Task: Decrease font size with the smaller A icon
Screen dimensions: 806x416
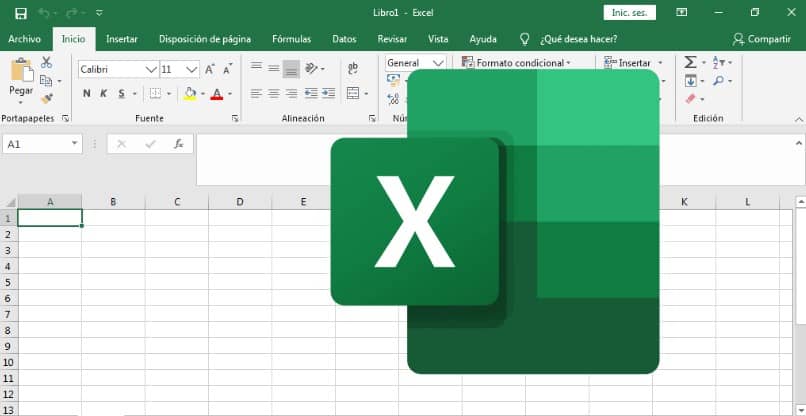Action: [x=228, y=69]
